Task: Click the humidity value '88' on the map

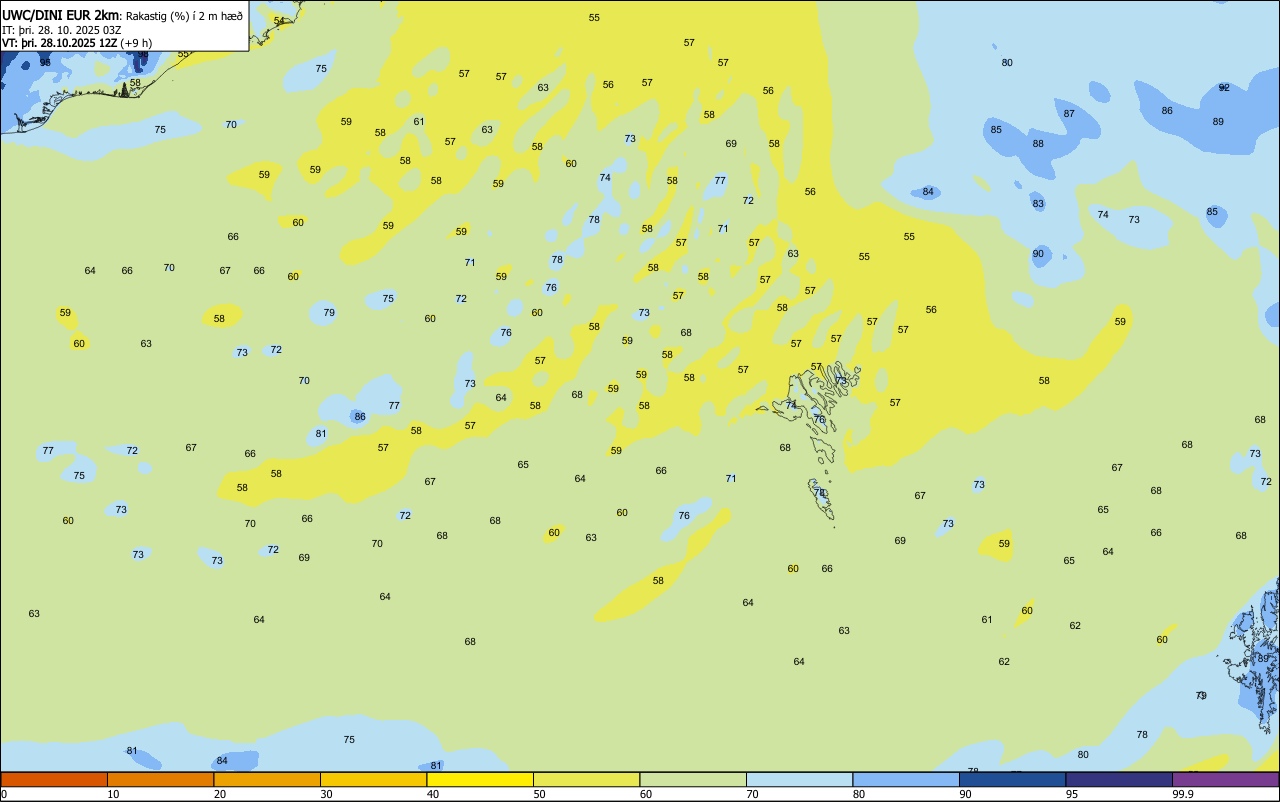Action: pos(1038,143)
